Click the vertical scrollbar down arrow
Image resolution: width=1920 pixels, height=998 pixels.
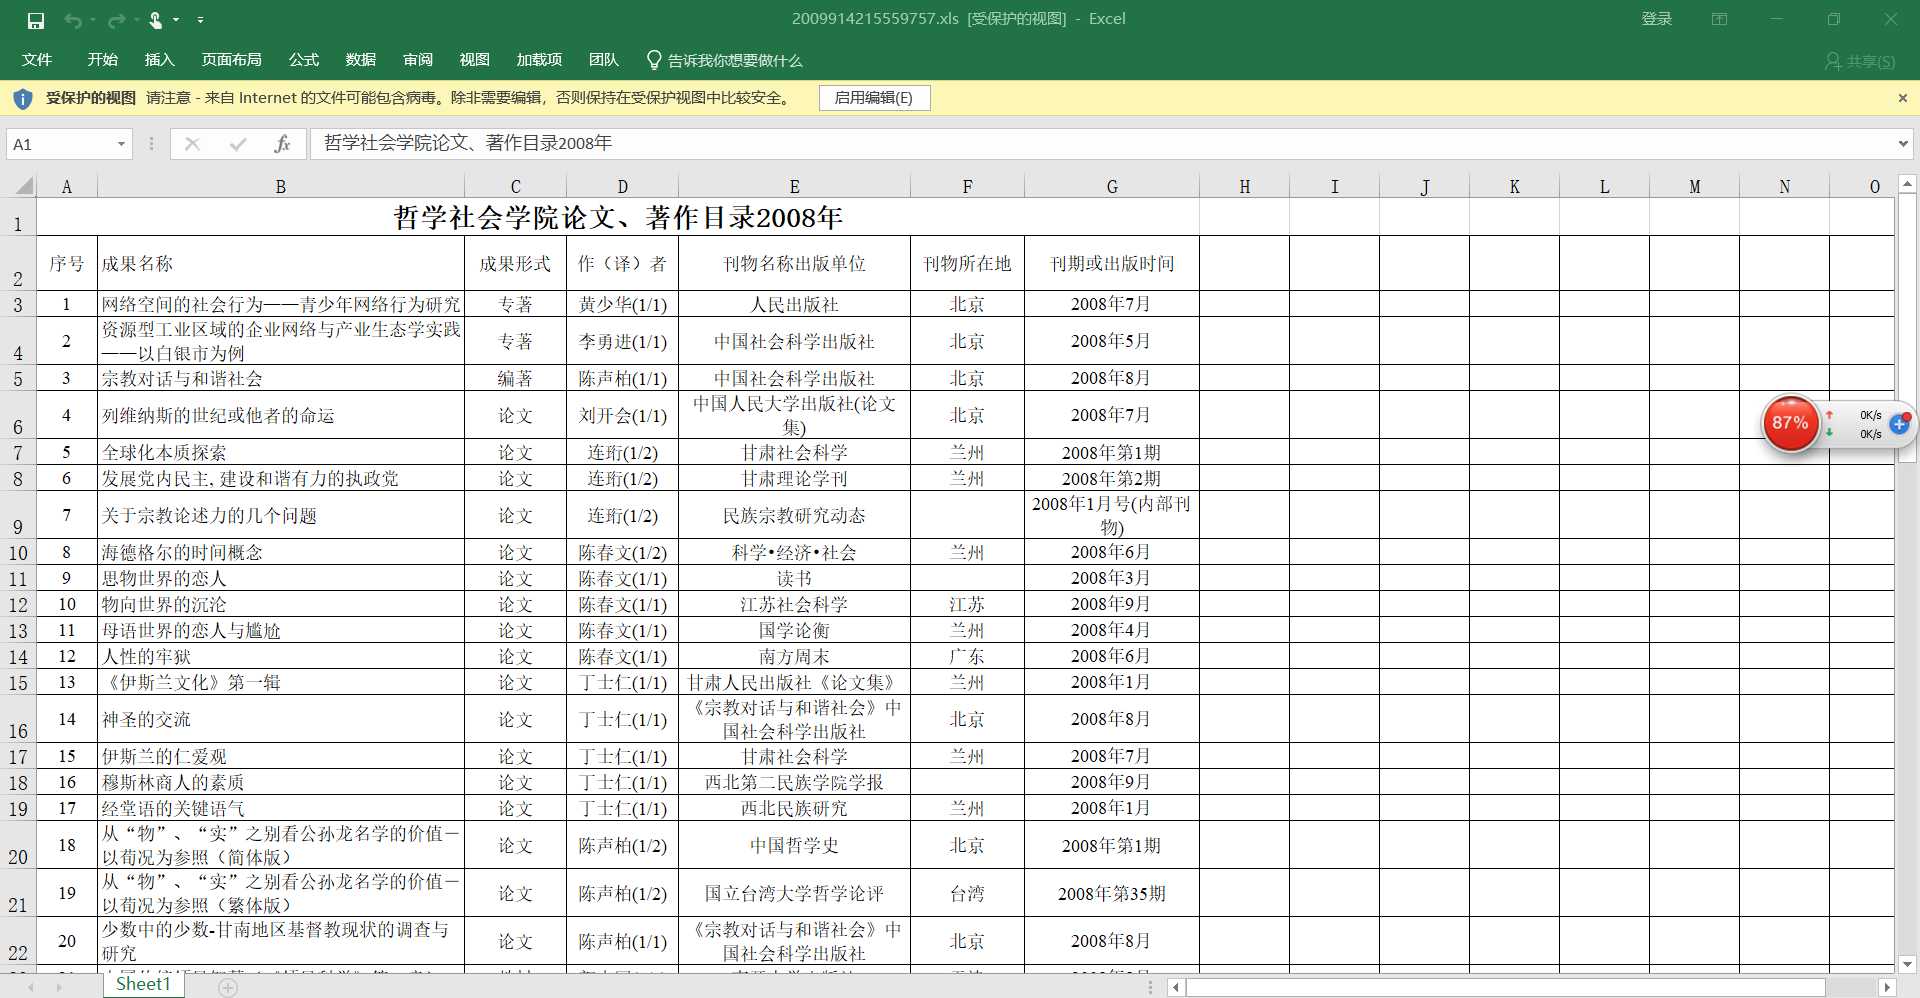pyautogui.click(x=1907, y=964)
